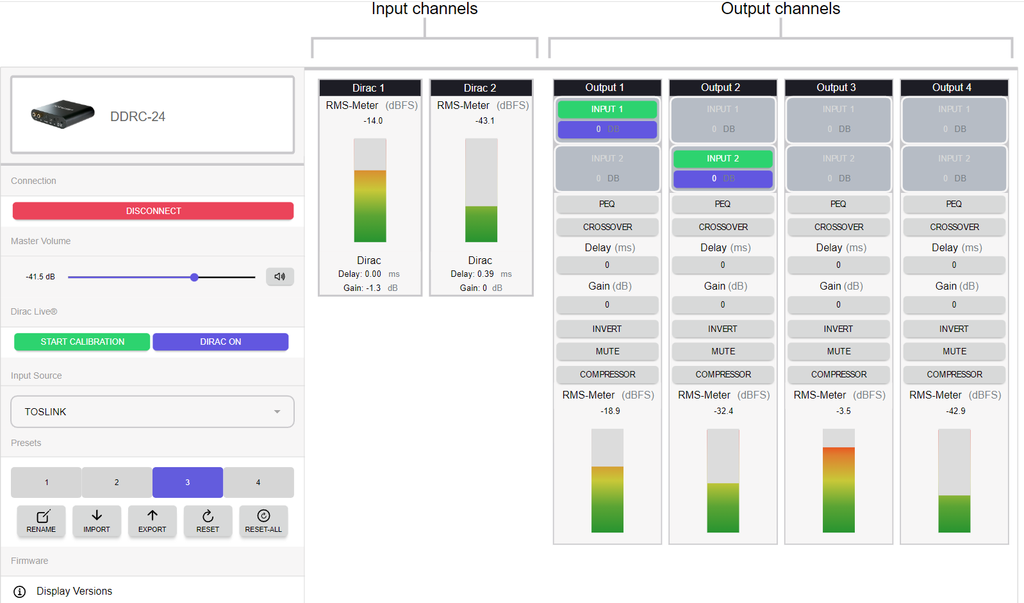
Task: Open the TOSLINK input source dropdown
Action: point(152,412)
